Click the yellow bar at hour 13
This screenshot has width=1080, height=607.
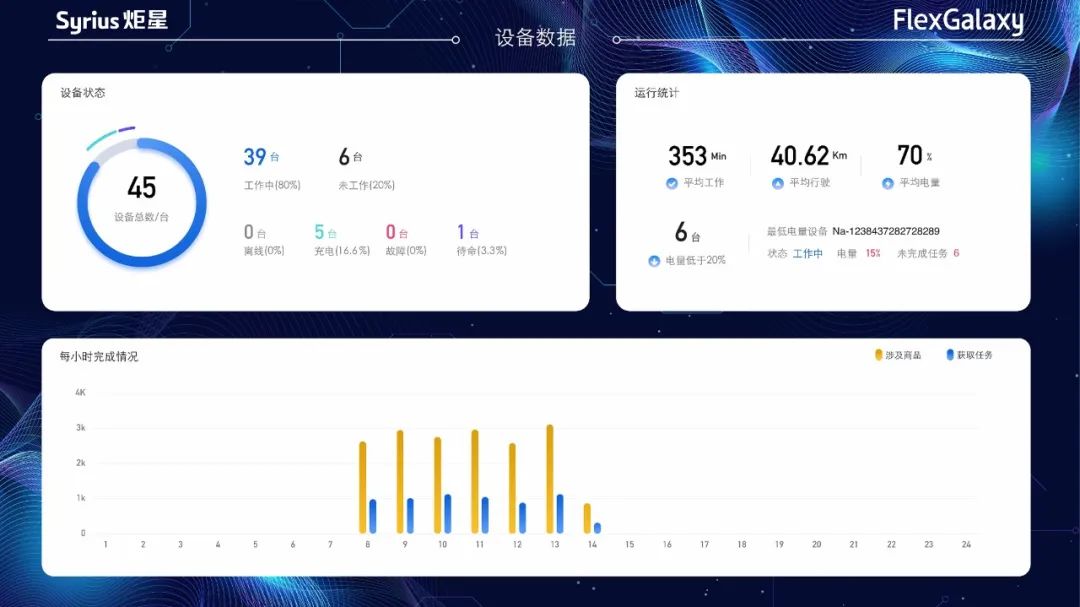tap(549, 479)
